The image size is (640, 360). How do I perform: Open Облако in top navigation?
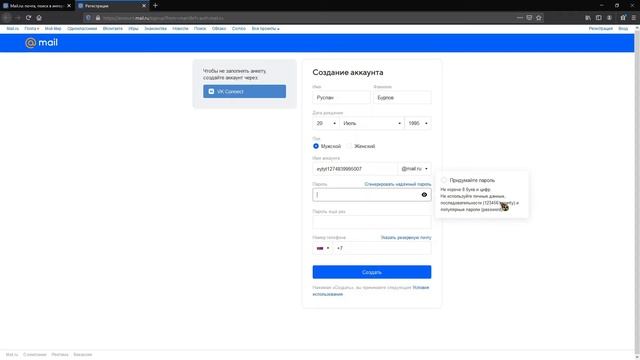[219, 29]
